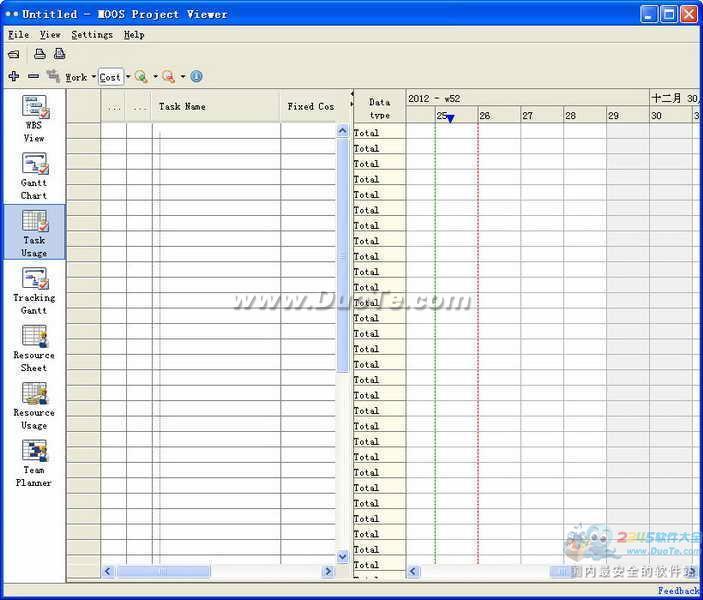Click the plus expand-all icon
The height and width of the screenshot is (600, 703).
point(14,76)
